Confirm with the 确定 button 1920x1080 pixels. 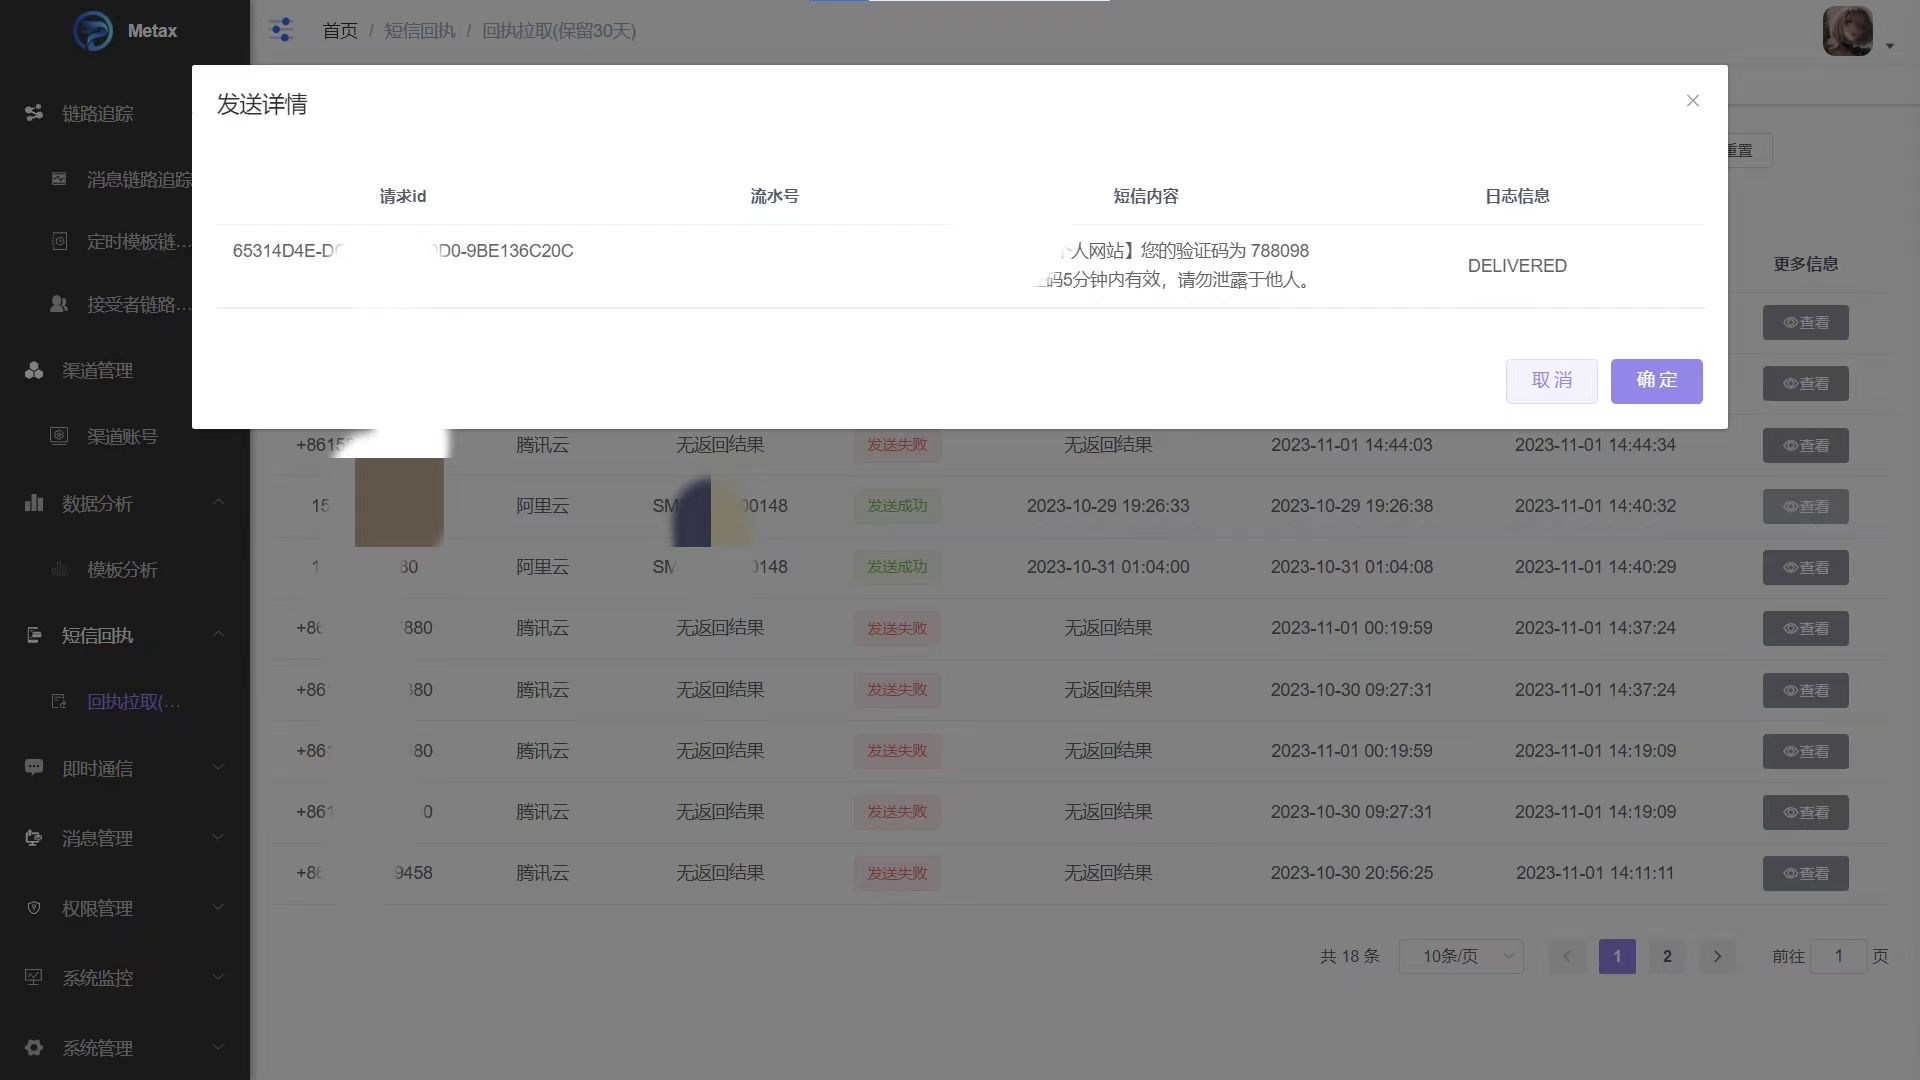click(x=1656, y=381)
